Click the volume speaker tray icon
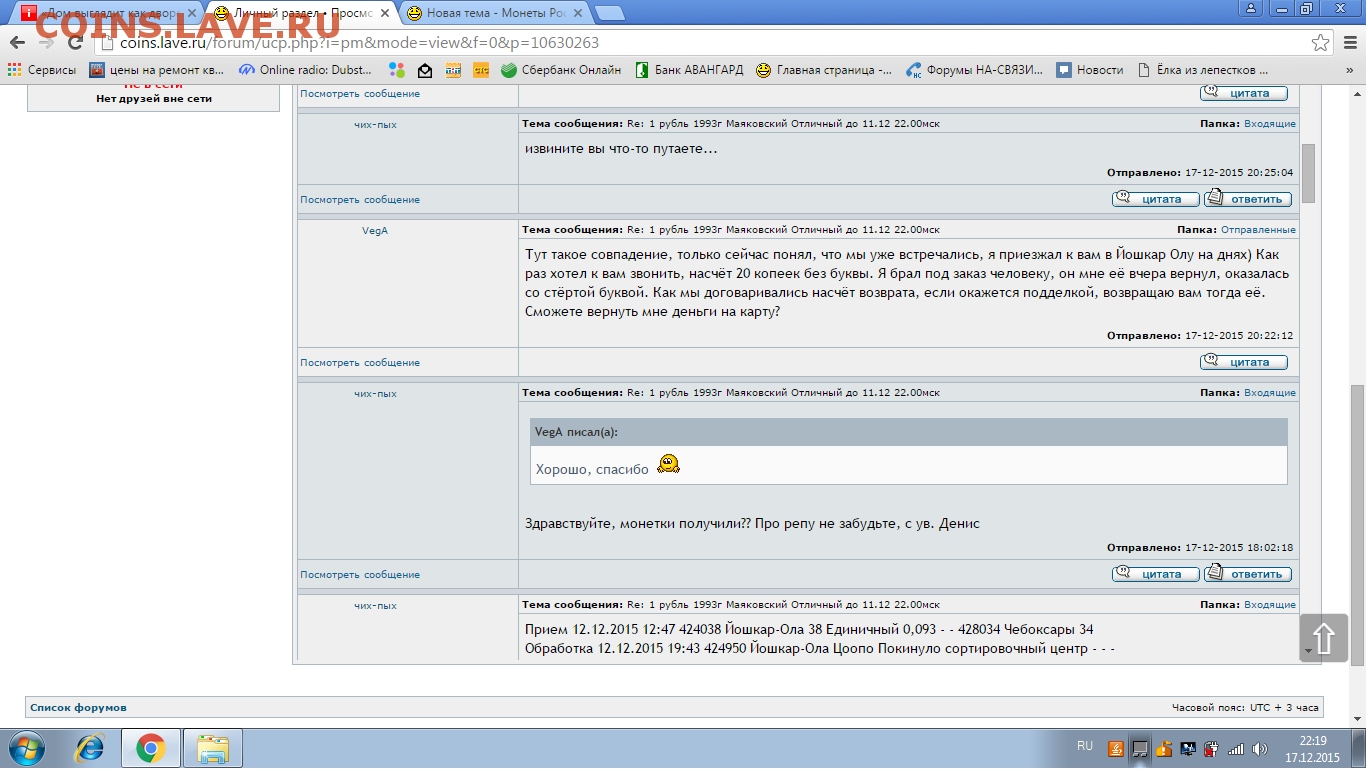Screen dimensions: 1368x772 tap(1259, 748)
